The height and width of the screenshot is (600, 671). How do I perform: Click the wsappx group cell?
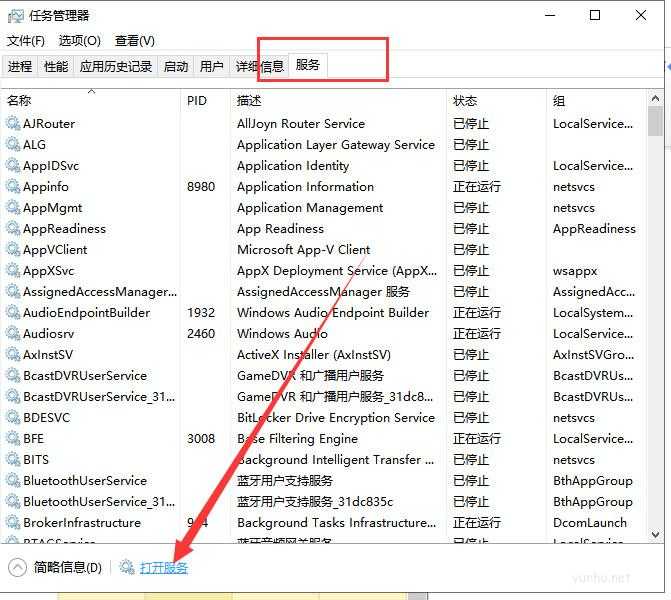(575, 271)
